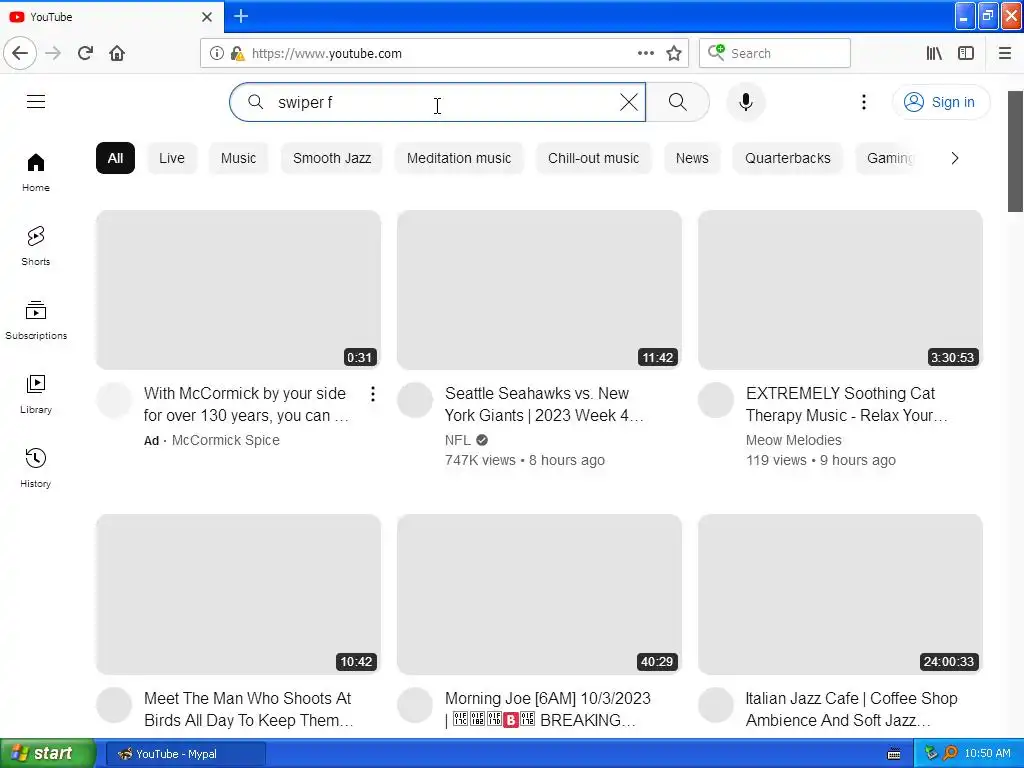Open McCormick ad options menu
This screenshot has width=1024, height=768.
pos(372,394)
